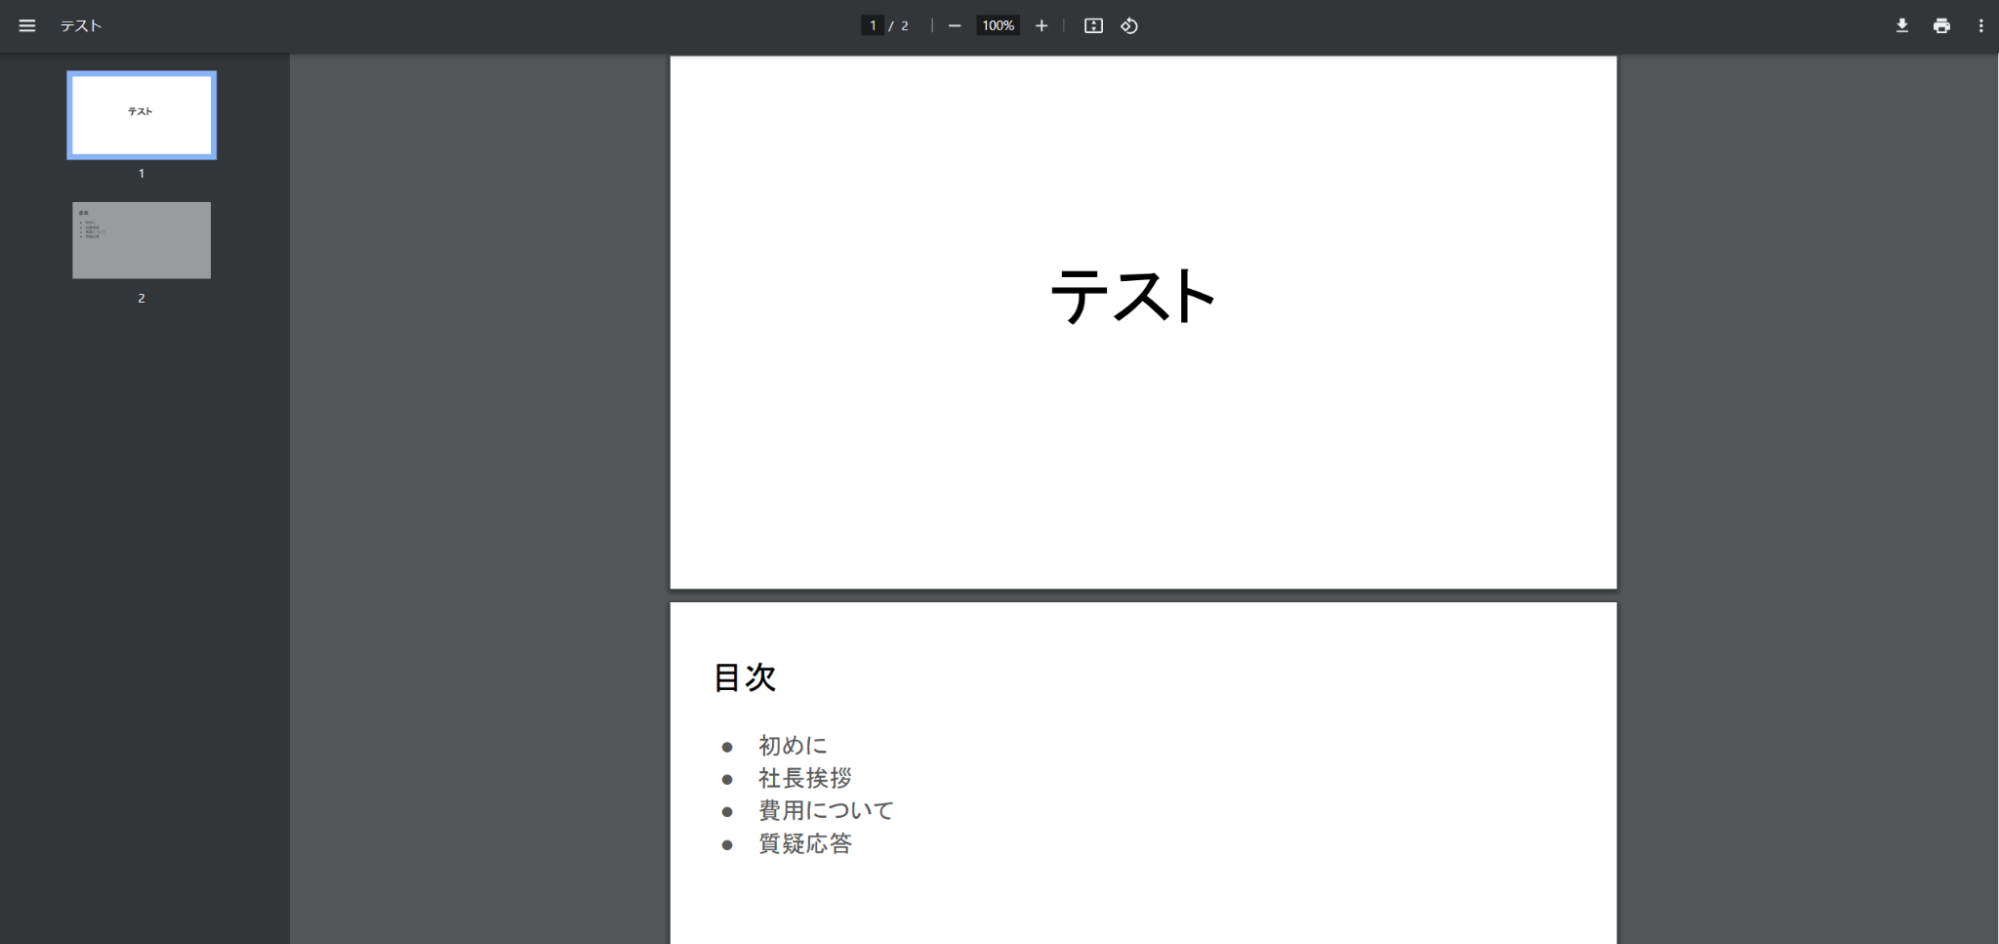Click the large テスト title on page one
Image resolution: width=1999 pixels, height=944 pixels.
click(1132, 297)
